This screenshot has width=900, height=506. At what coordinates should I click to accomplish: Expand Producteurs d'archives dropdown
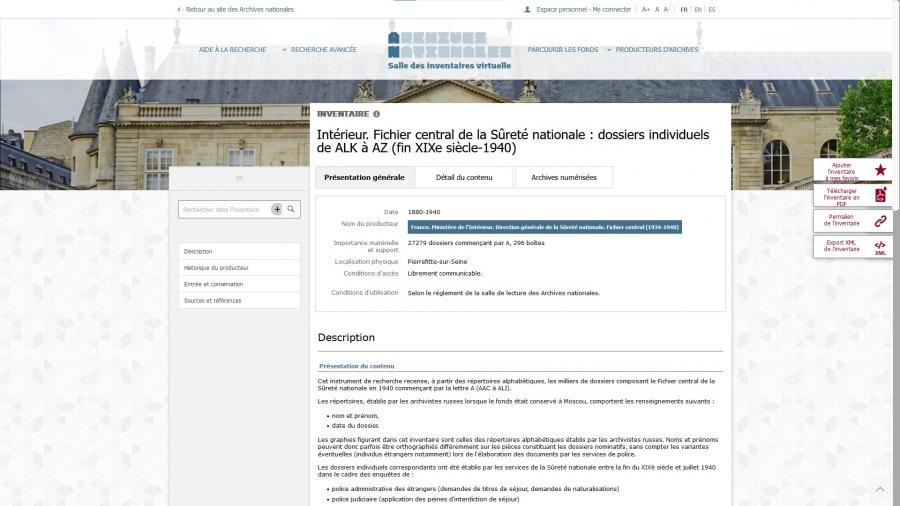pyautogui.click(x=653, y=50)
